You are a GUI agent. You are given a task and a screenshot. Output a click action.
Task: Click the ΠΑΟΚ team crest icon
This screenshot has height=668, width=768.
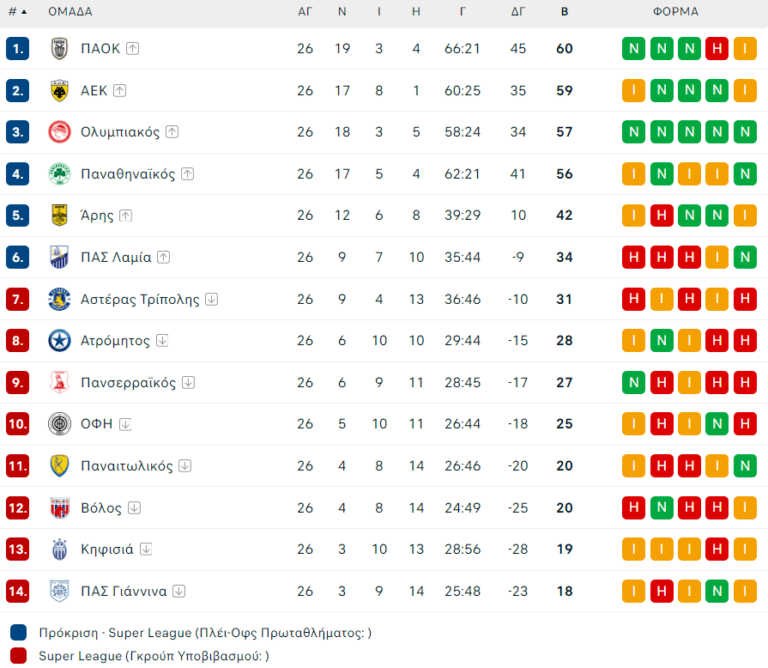point(60,48)
